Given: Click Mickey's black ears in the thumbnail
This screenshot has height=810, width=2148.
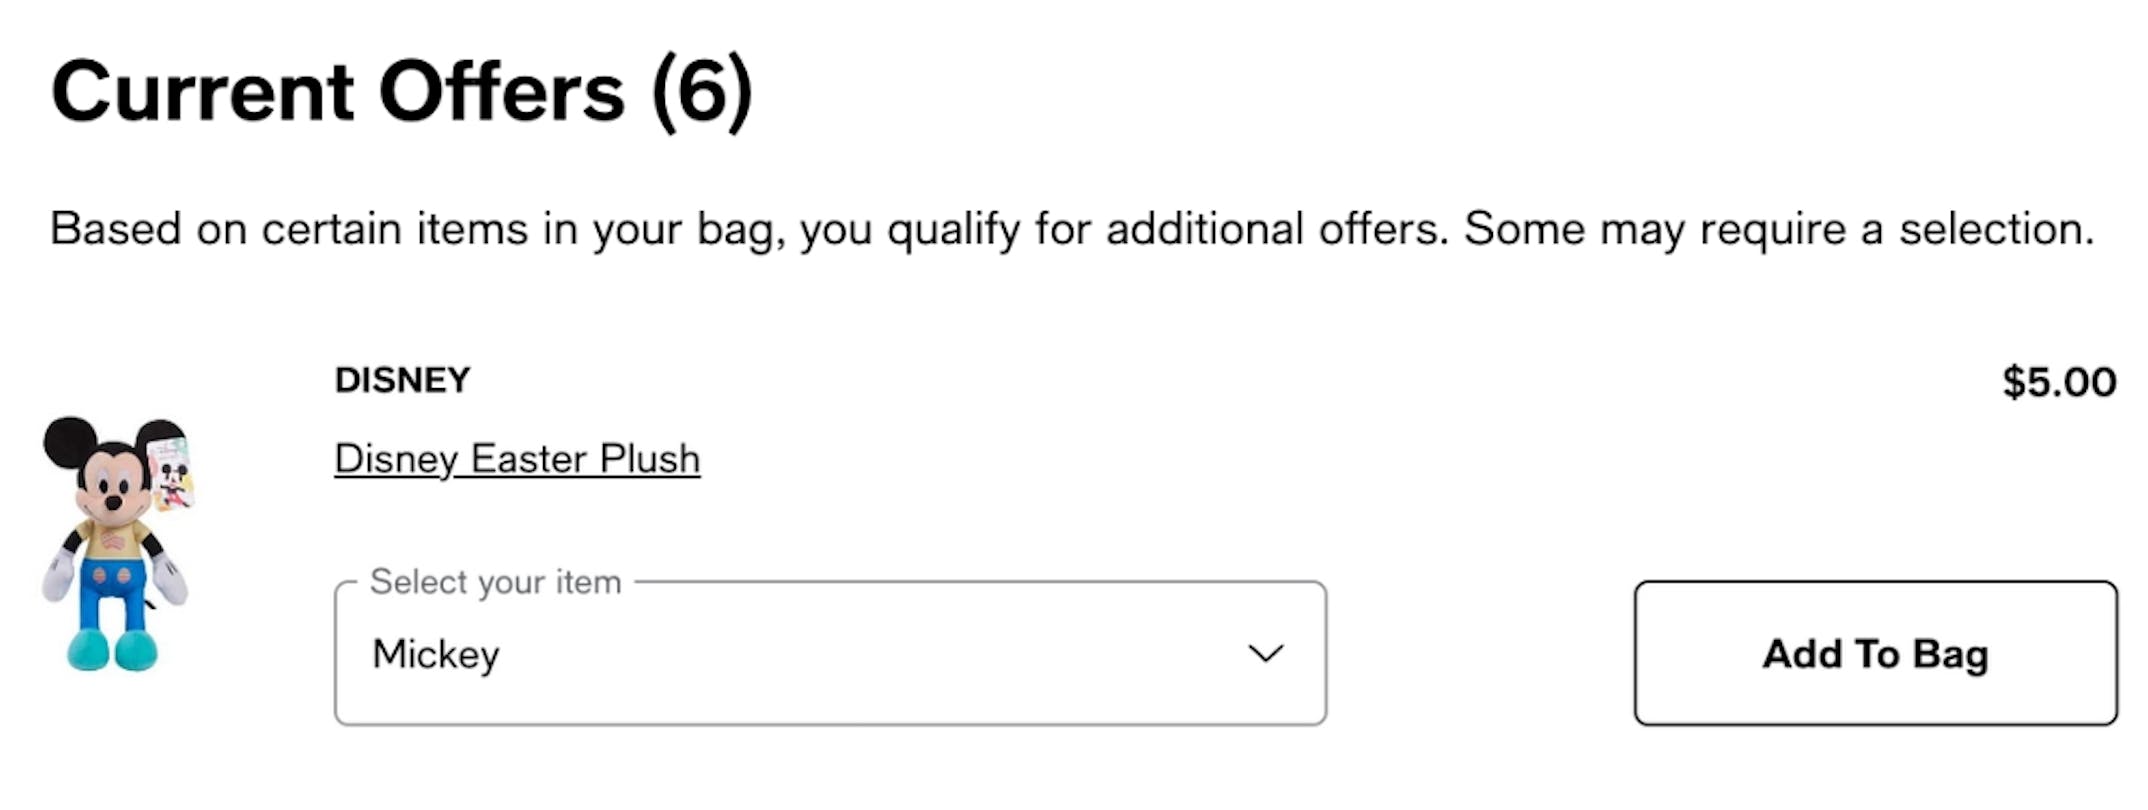Looking at the screenshot, I should coord(70,442).
